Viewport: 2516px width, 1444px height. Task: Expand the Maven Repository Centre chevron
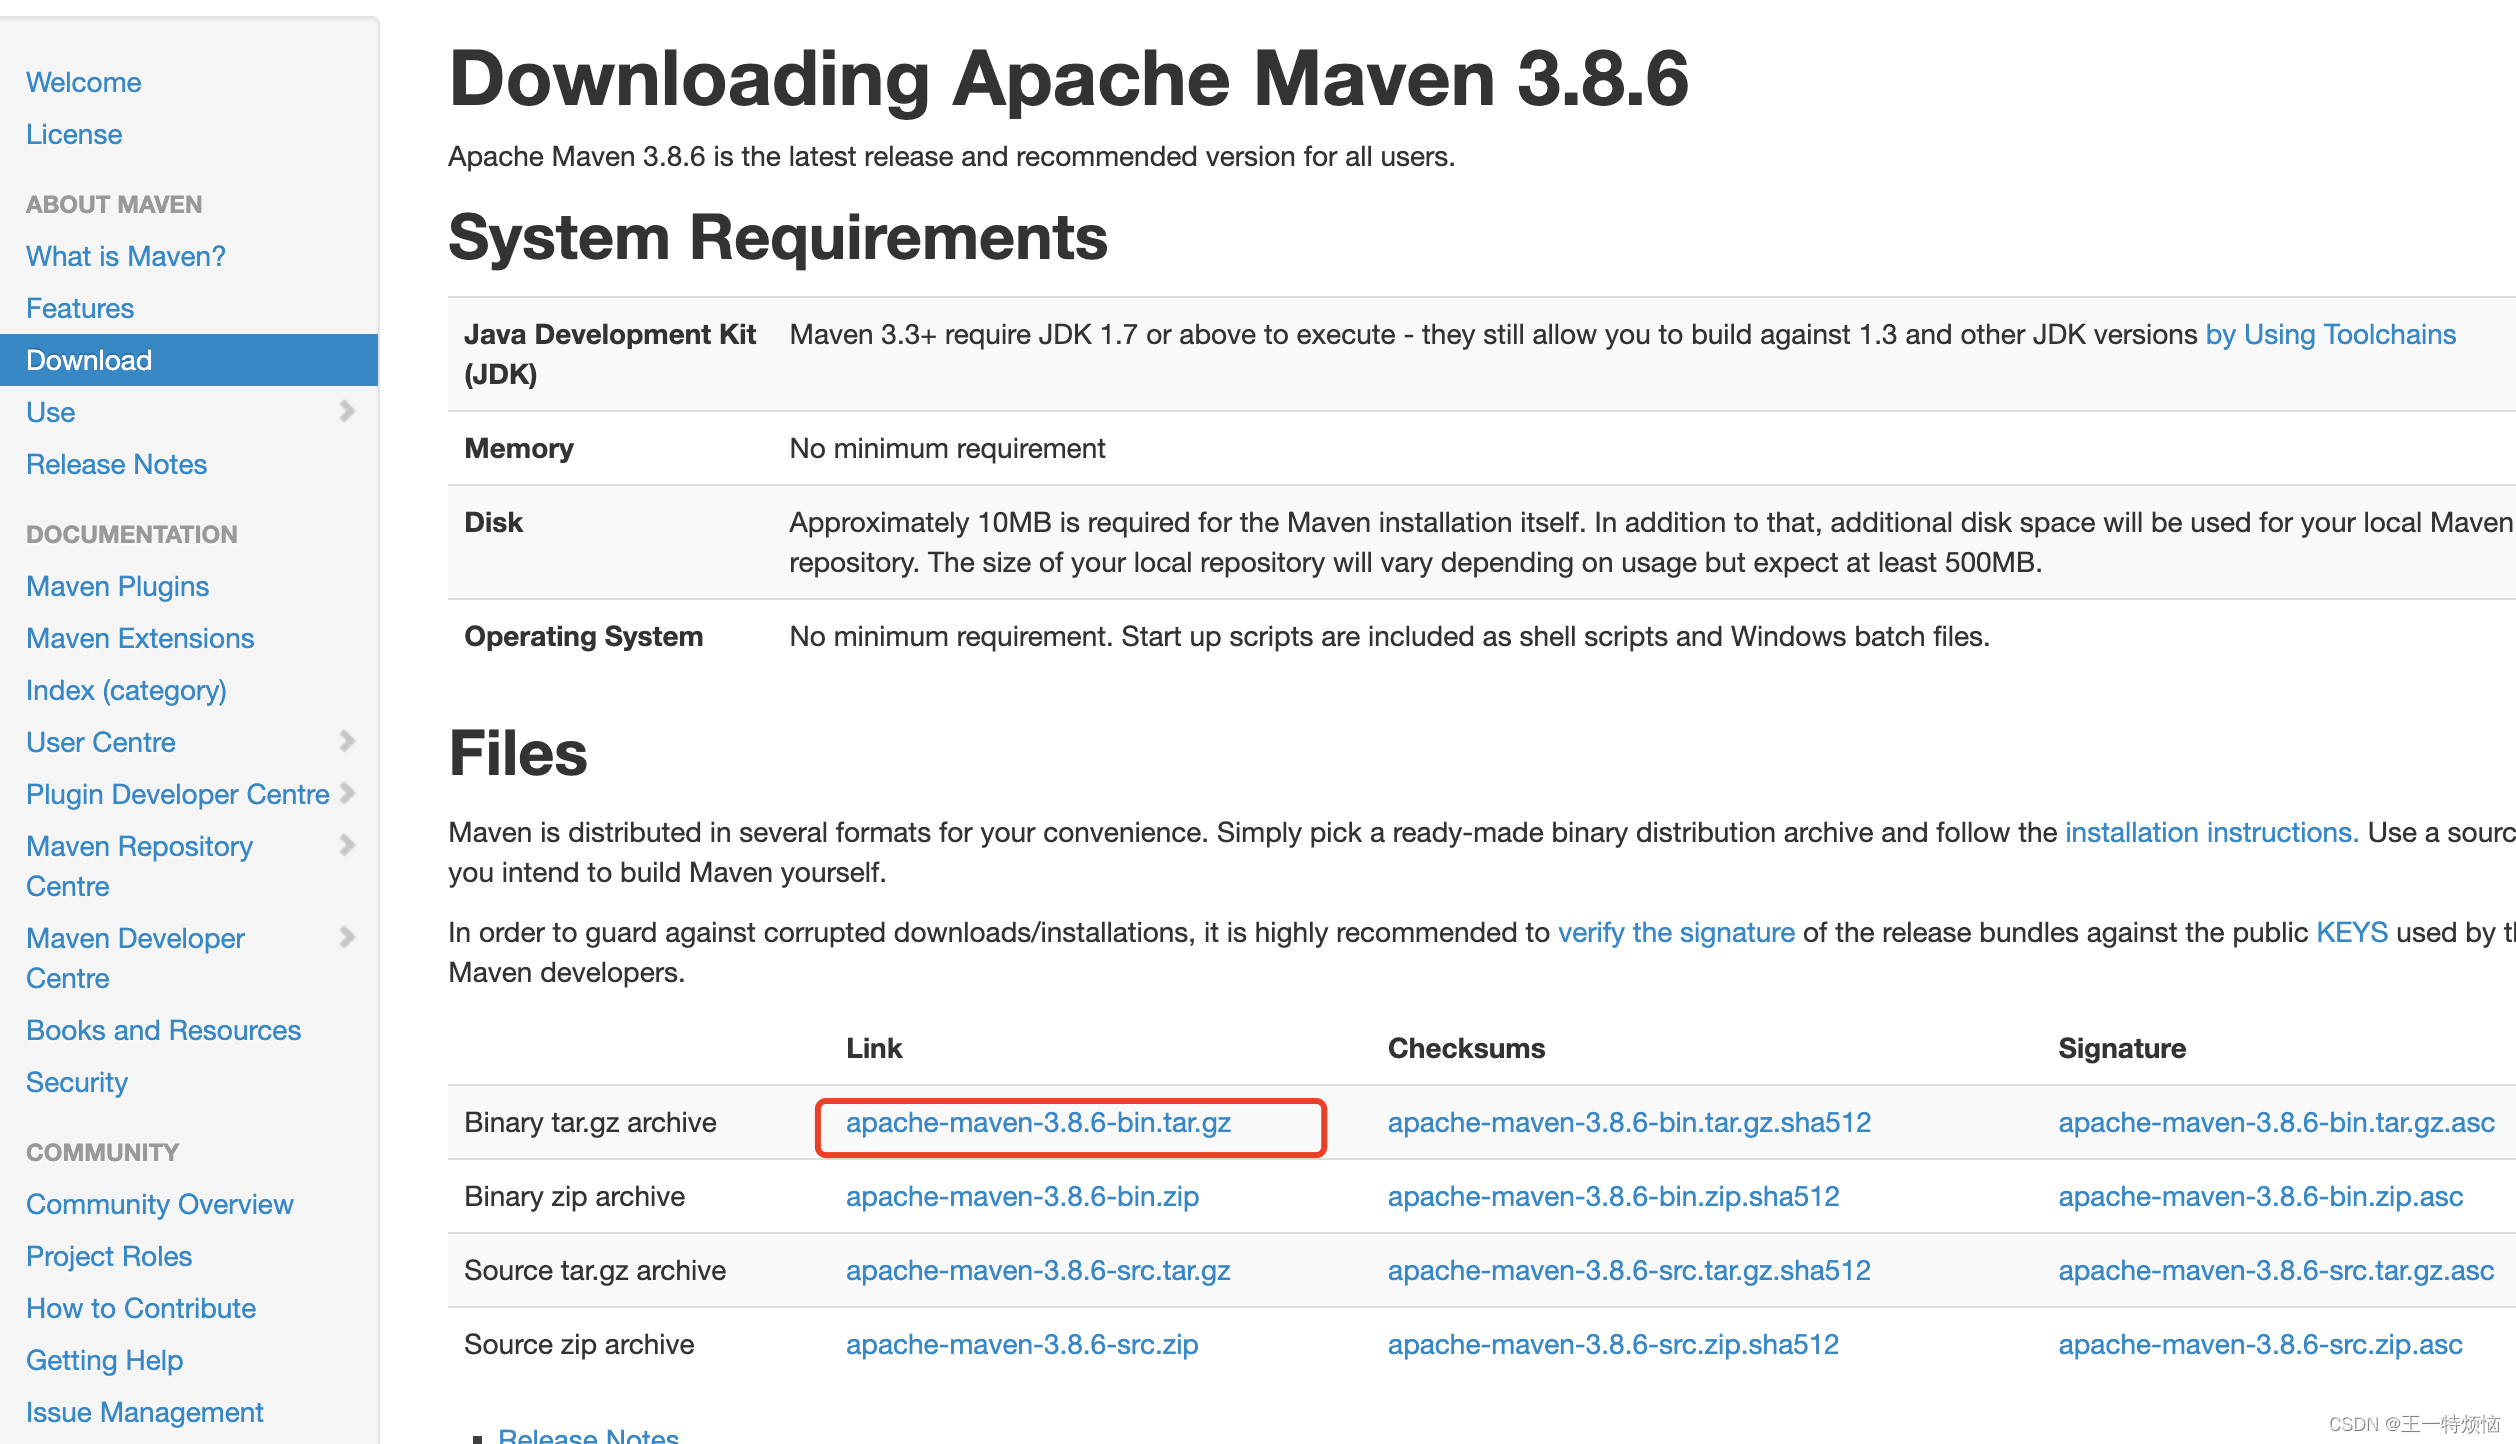click(347, 845)
